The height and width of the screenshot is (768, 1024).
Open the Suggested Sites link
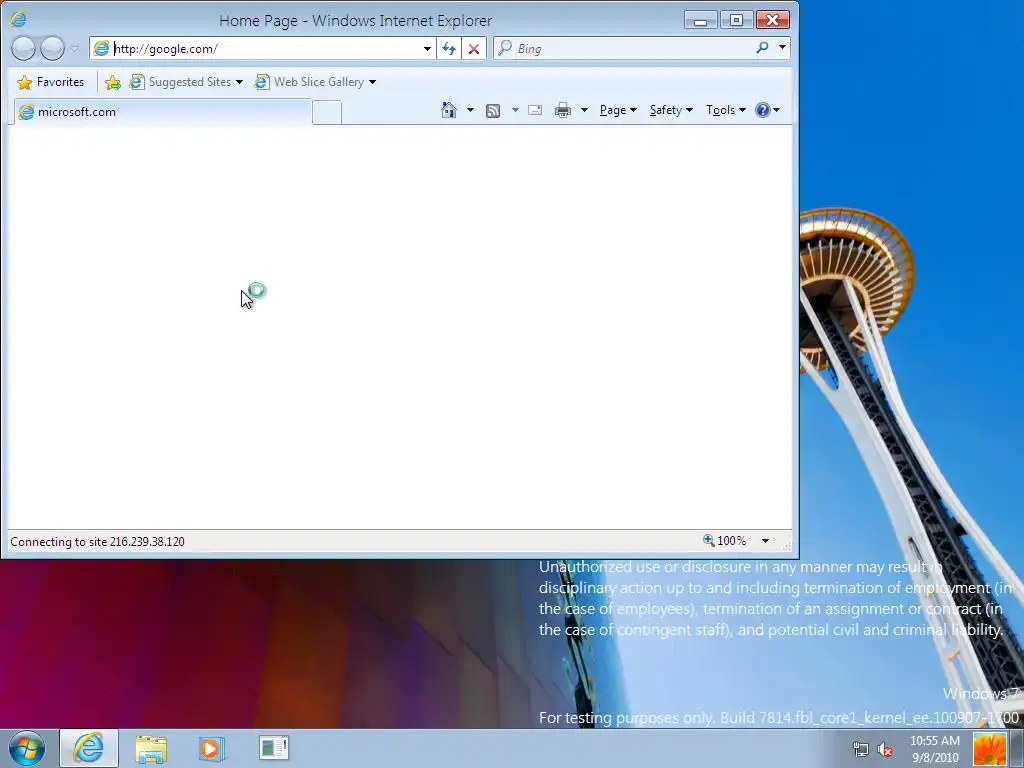pos(181,82)
